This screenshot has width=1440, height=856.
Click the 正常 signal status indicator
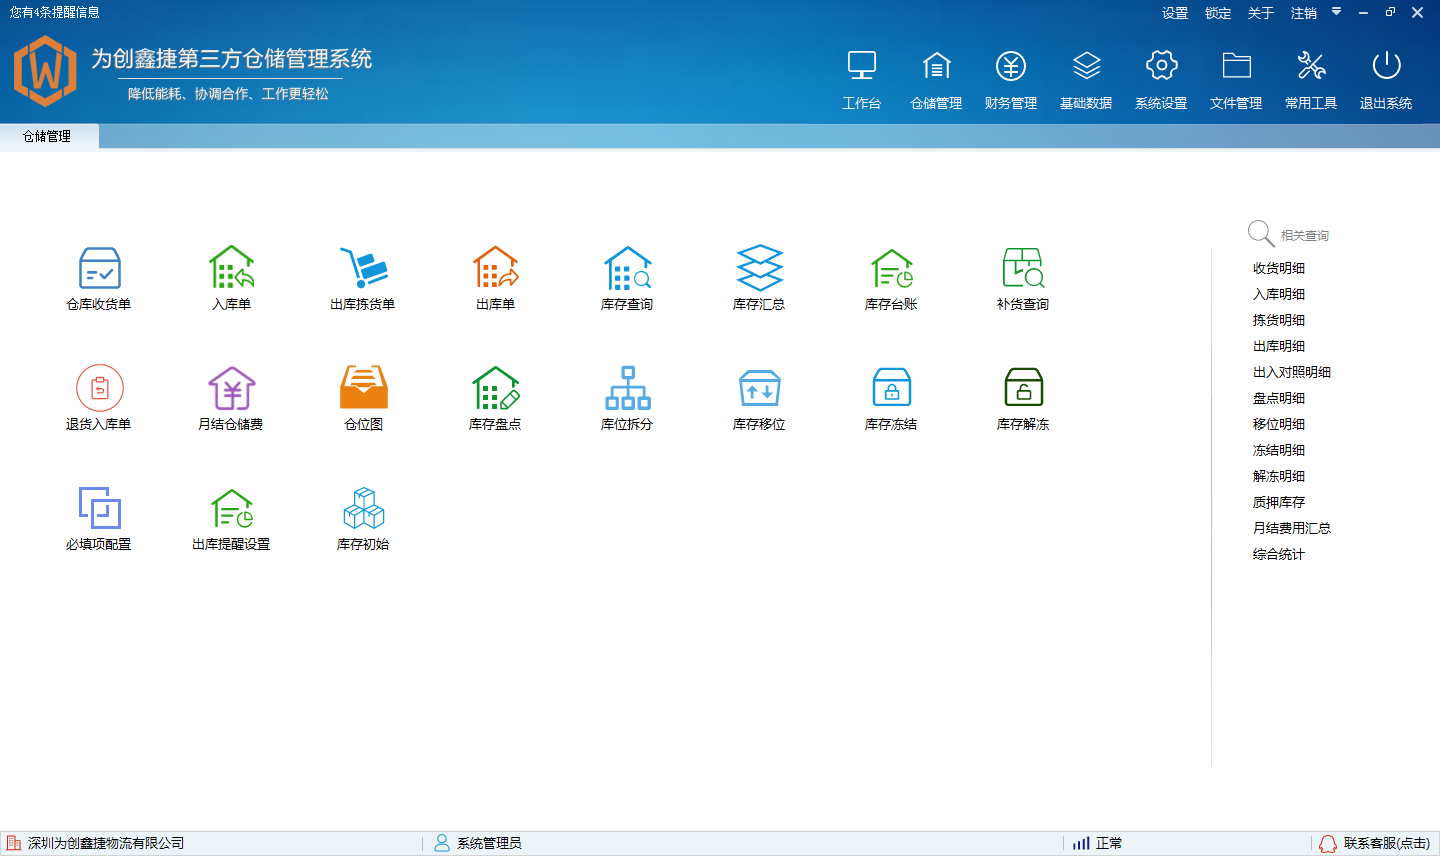point(1098,844)
